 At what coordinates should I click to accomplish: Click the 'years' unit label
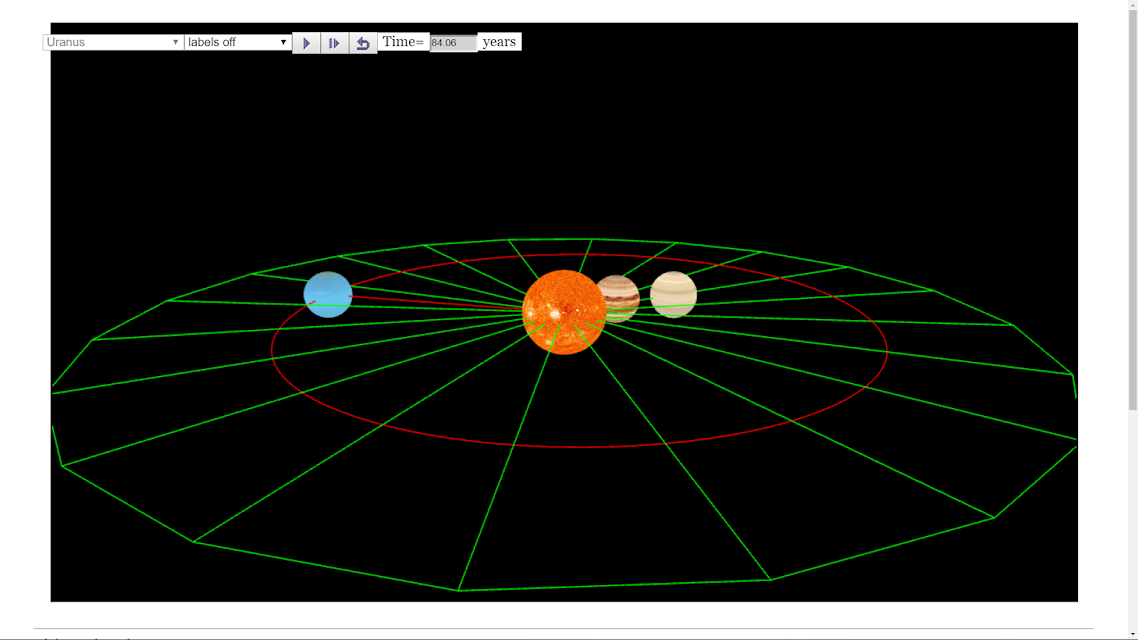499,42
